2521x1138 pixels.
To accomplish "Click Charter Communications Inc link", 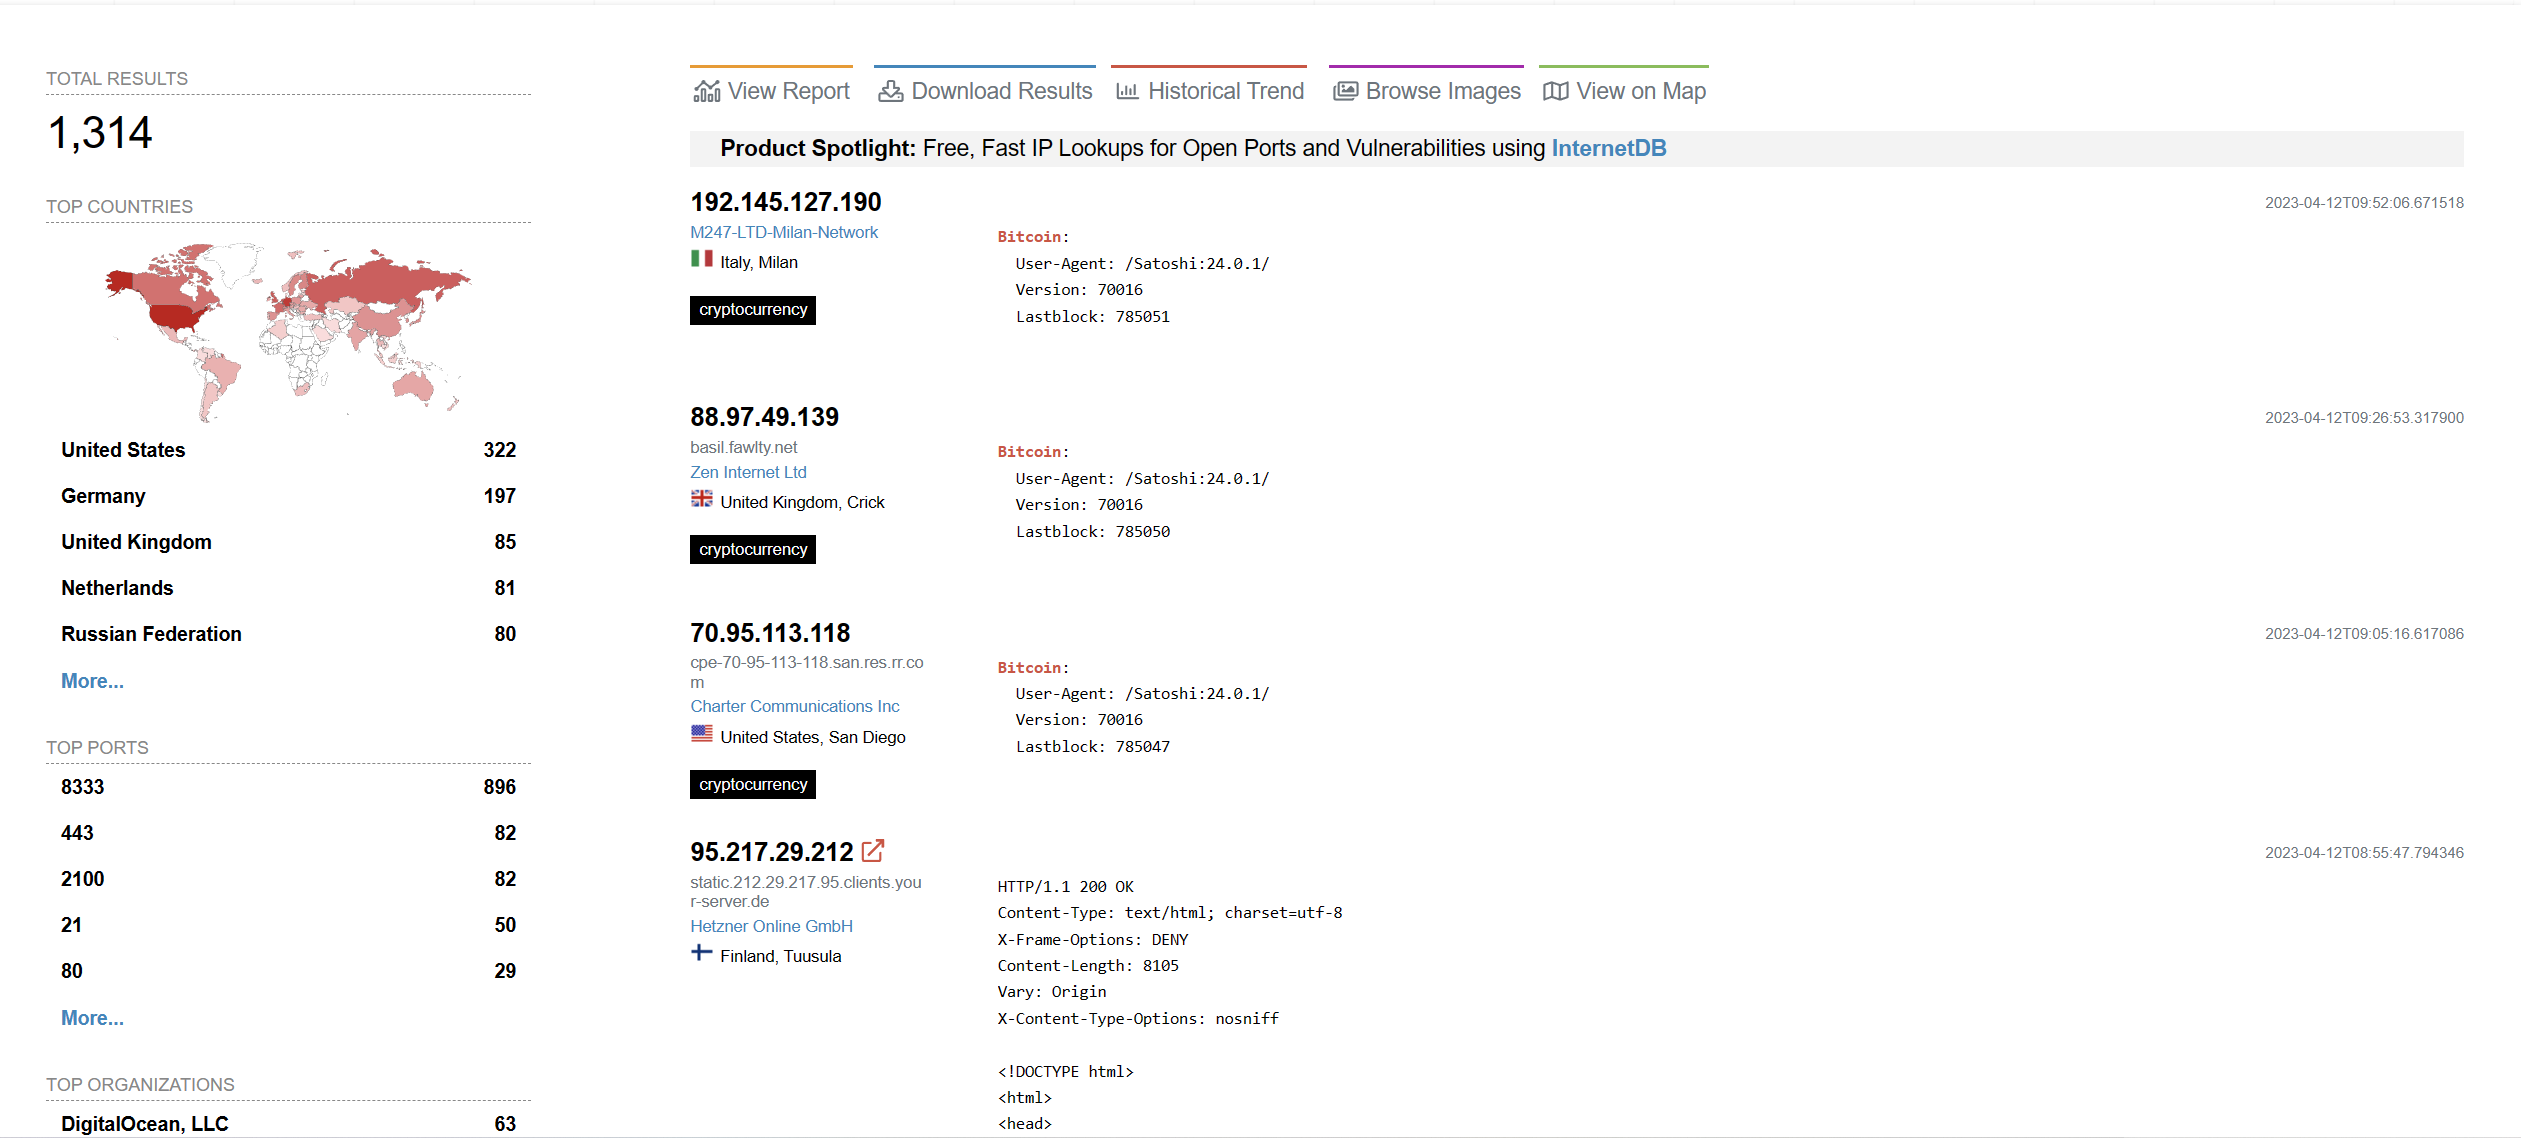I will (795, 706).
